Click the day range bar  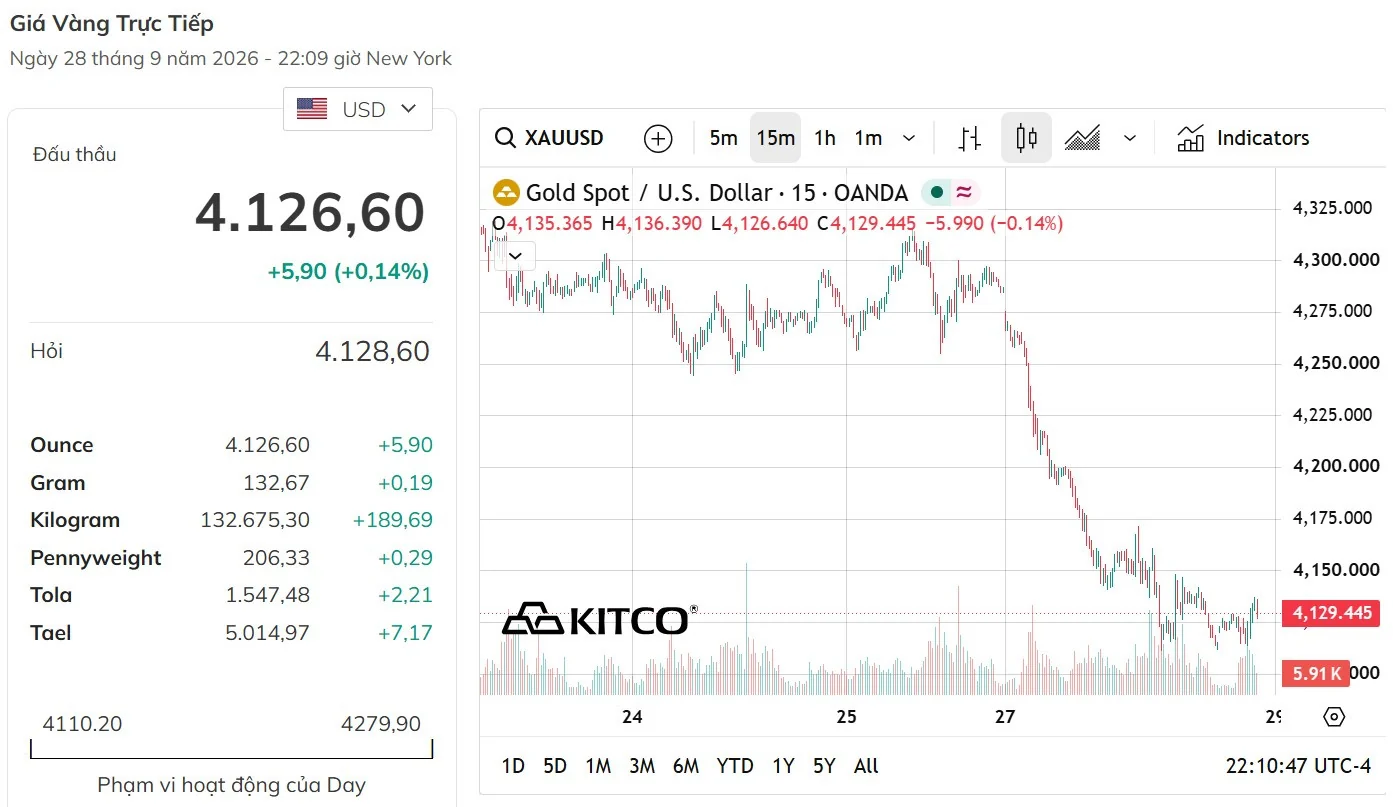232,749
